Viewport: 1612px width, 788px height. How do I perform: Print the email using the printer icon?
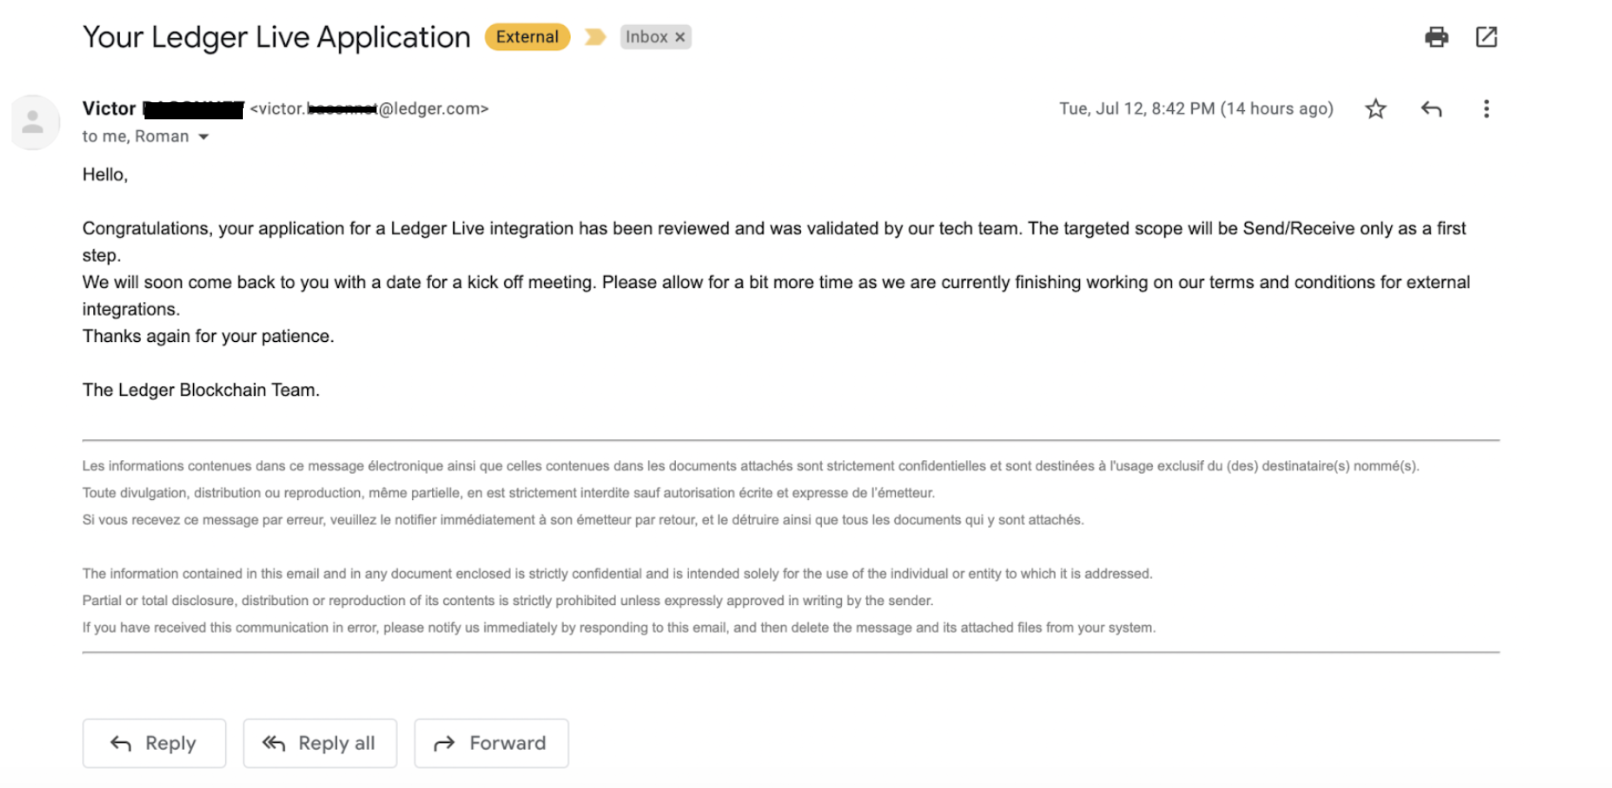[1436, 37]
